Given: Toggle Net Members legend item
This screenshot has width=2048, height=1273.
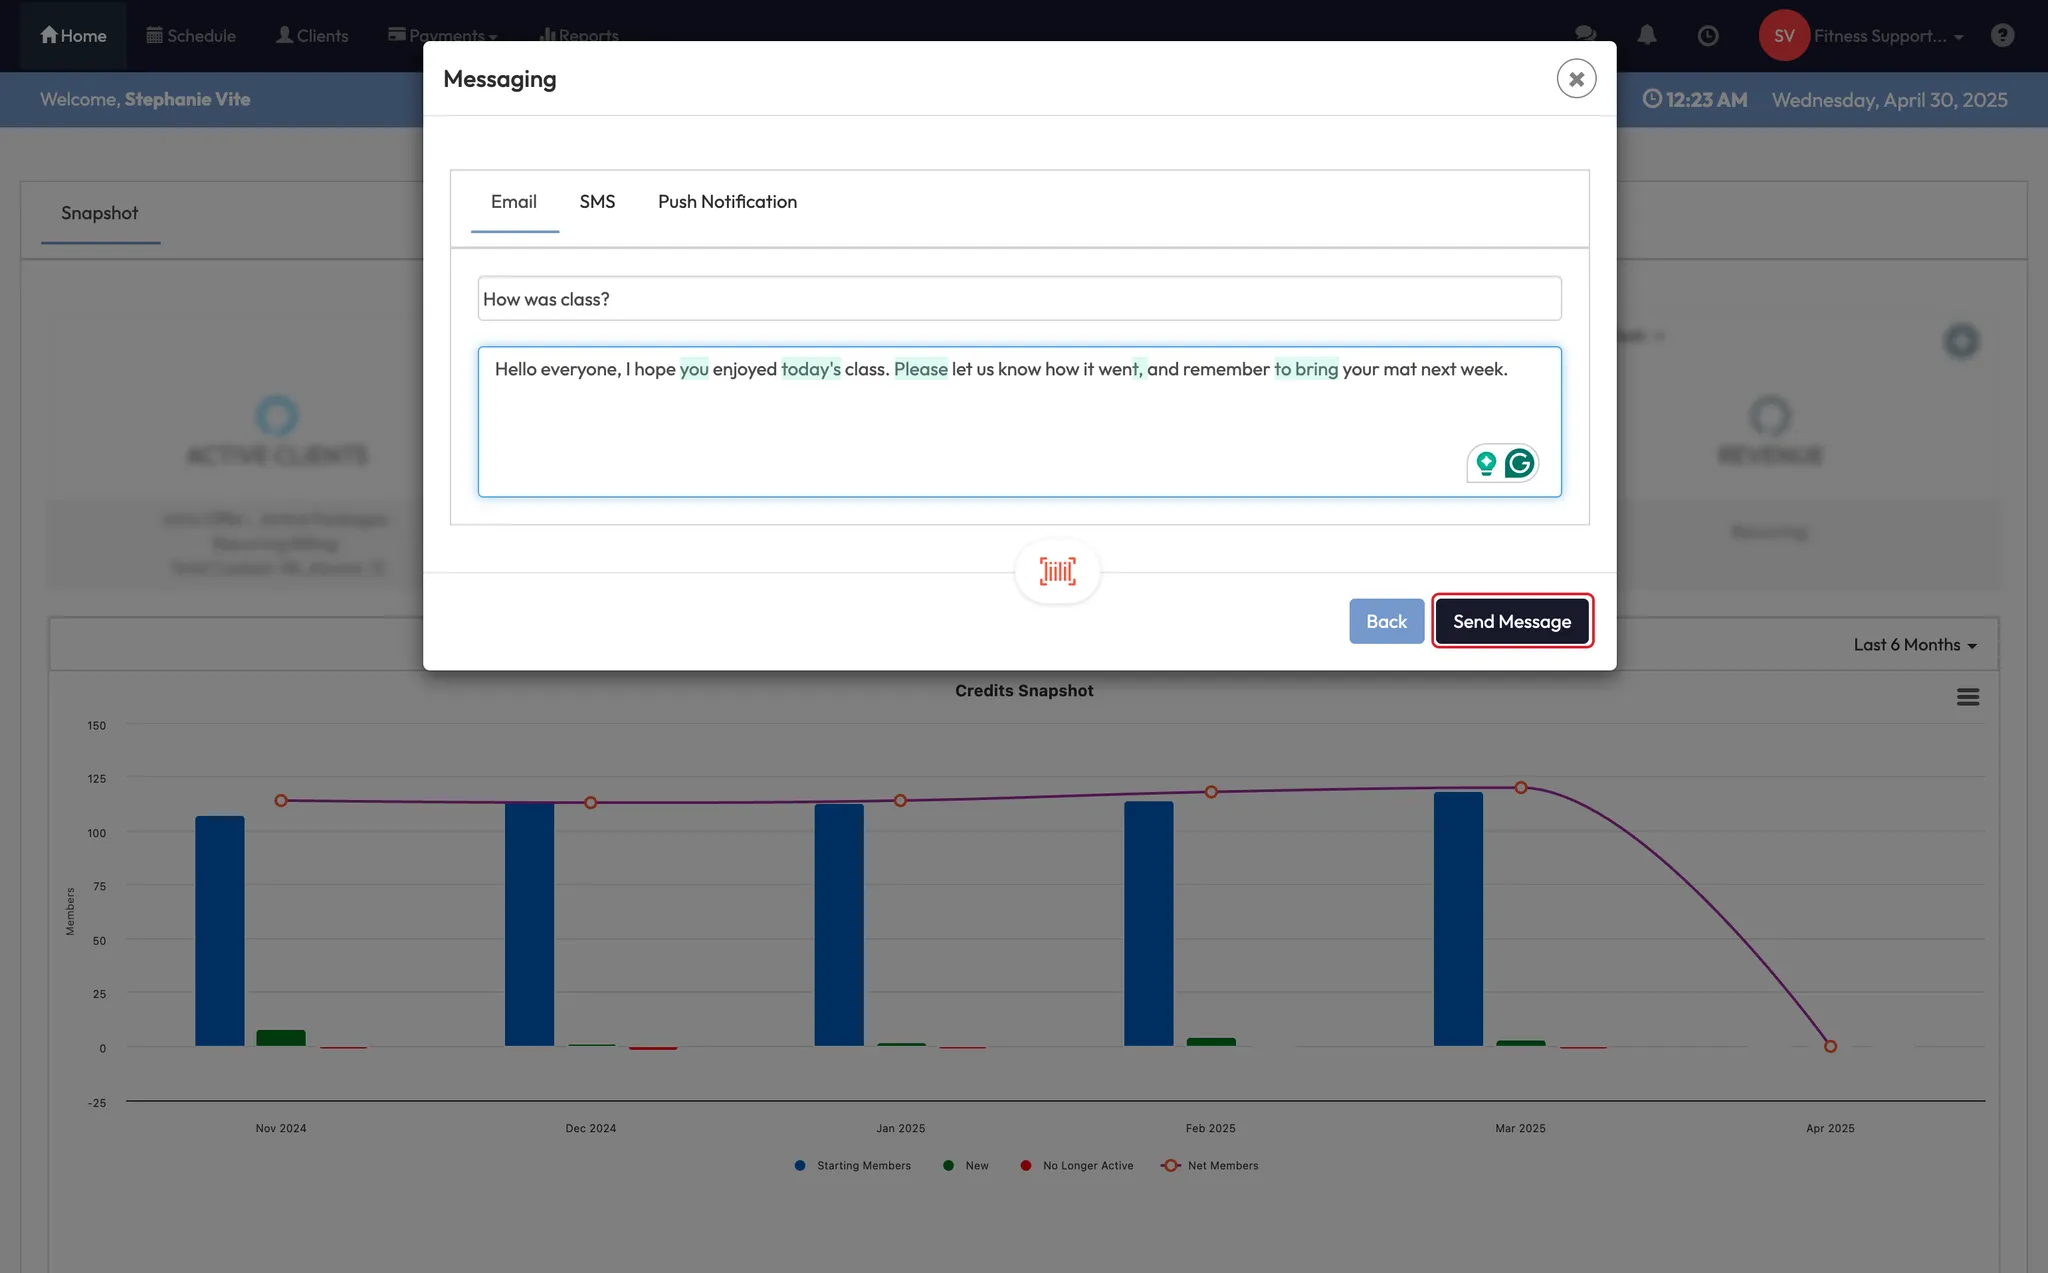Looking at the screenshot, I should pyautogui.click(x=1211, y=1165).
